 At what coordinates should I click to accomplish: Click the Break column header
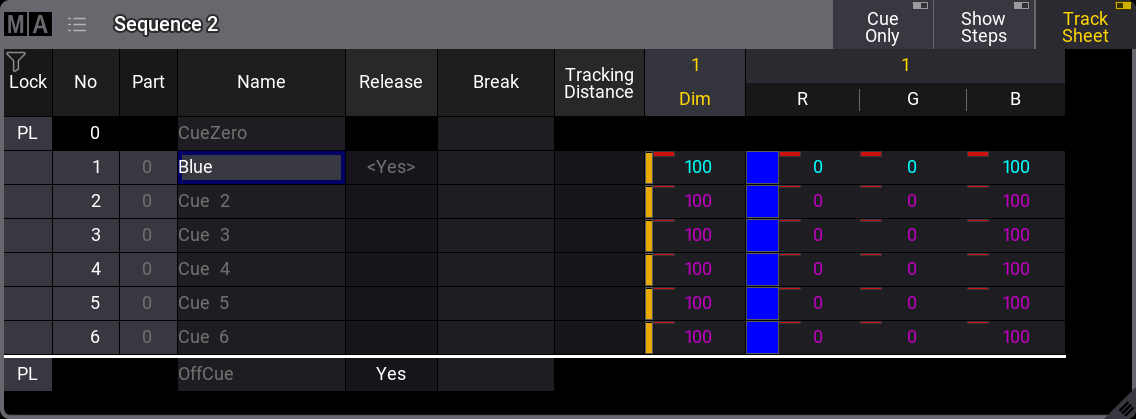(495, 82)
